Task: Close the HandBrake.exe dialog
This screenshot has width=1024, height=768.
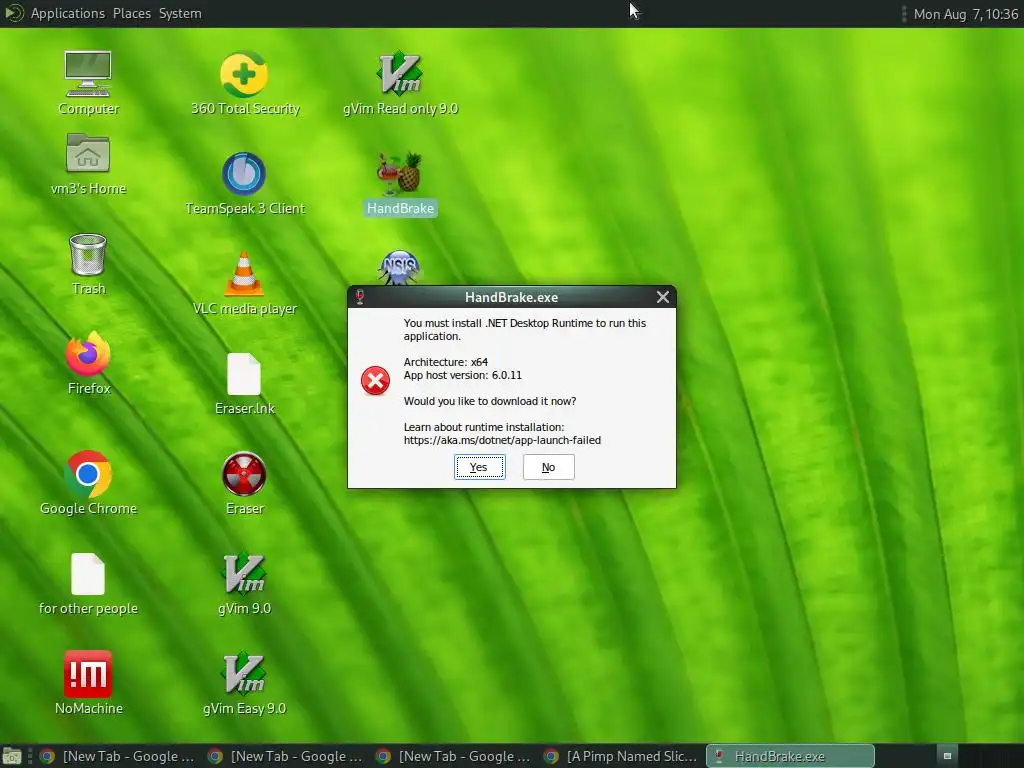Action: tap(663, 297)
